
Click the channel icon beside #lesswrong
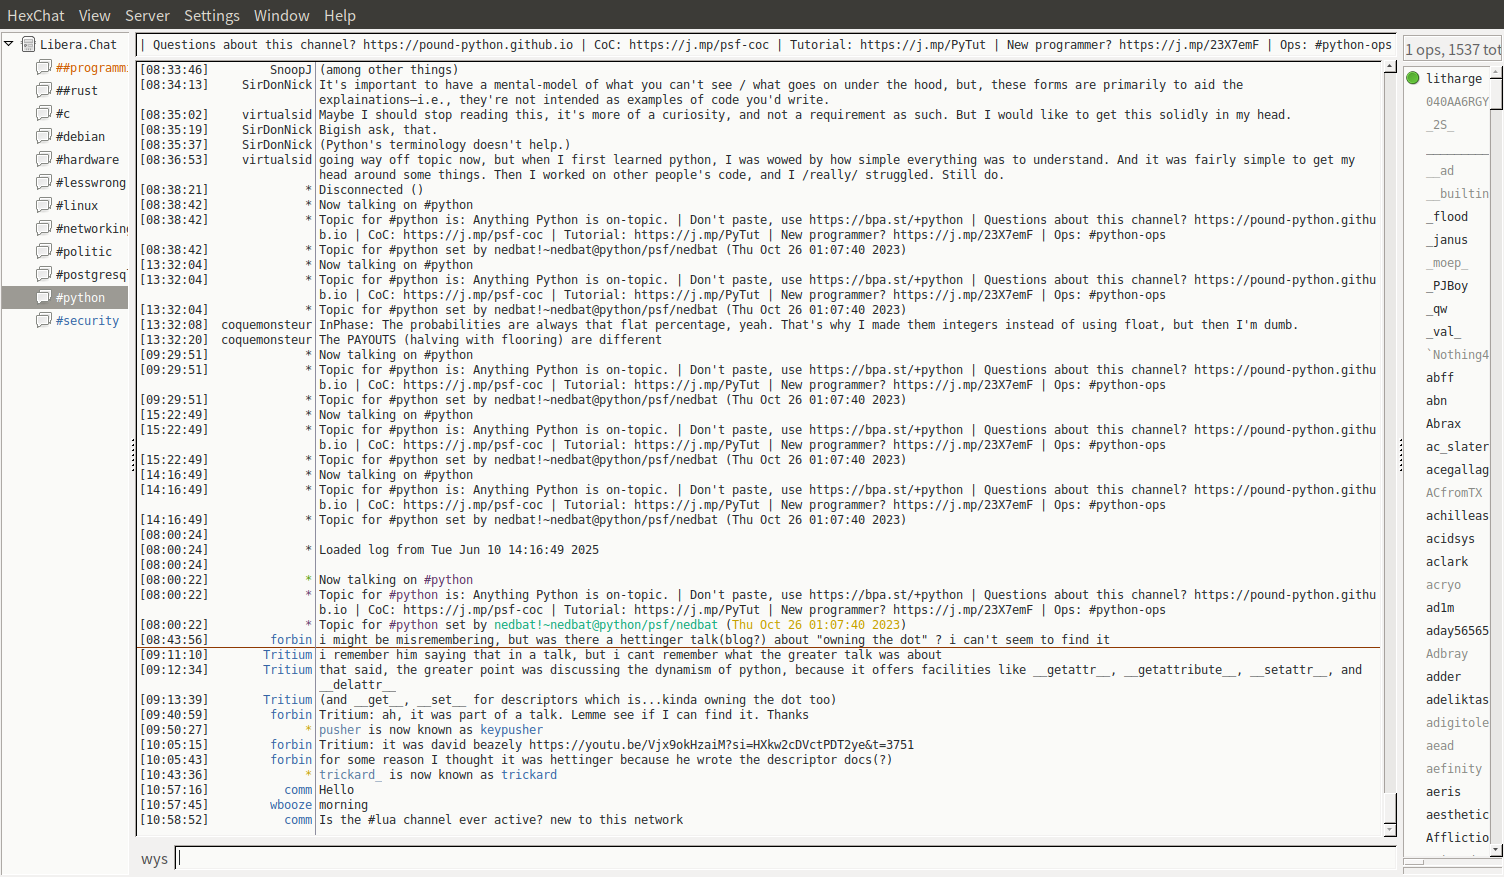coord(44,182)
